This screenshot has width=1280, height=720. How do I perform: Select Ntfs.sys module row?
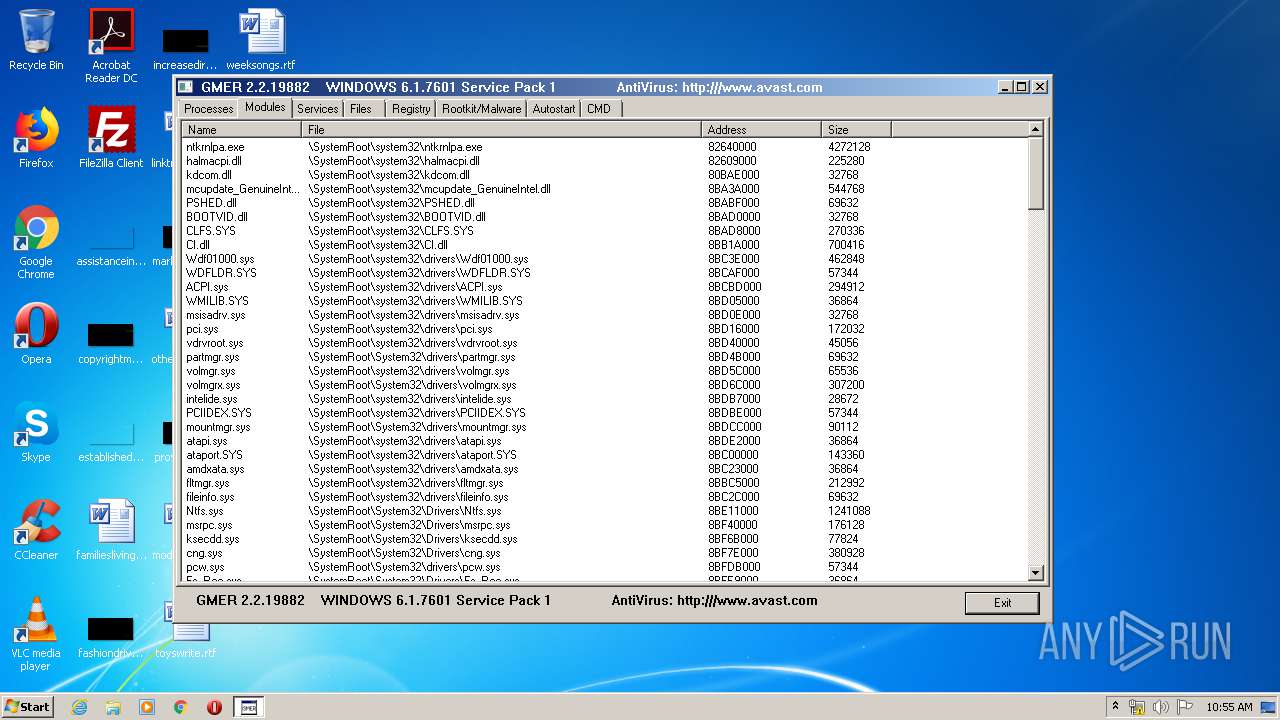point(606,511)
